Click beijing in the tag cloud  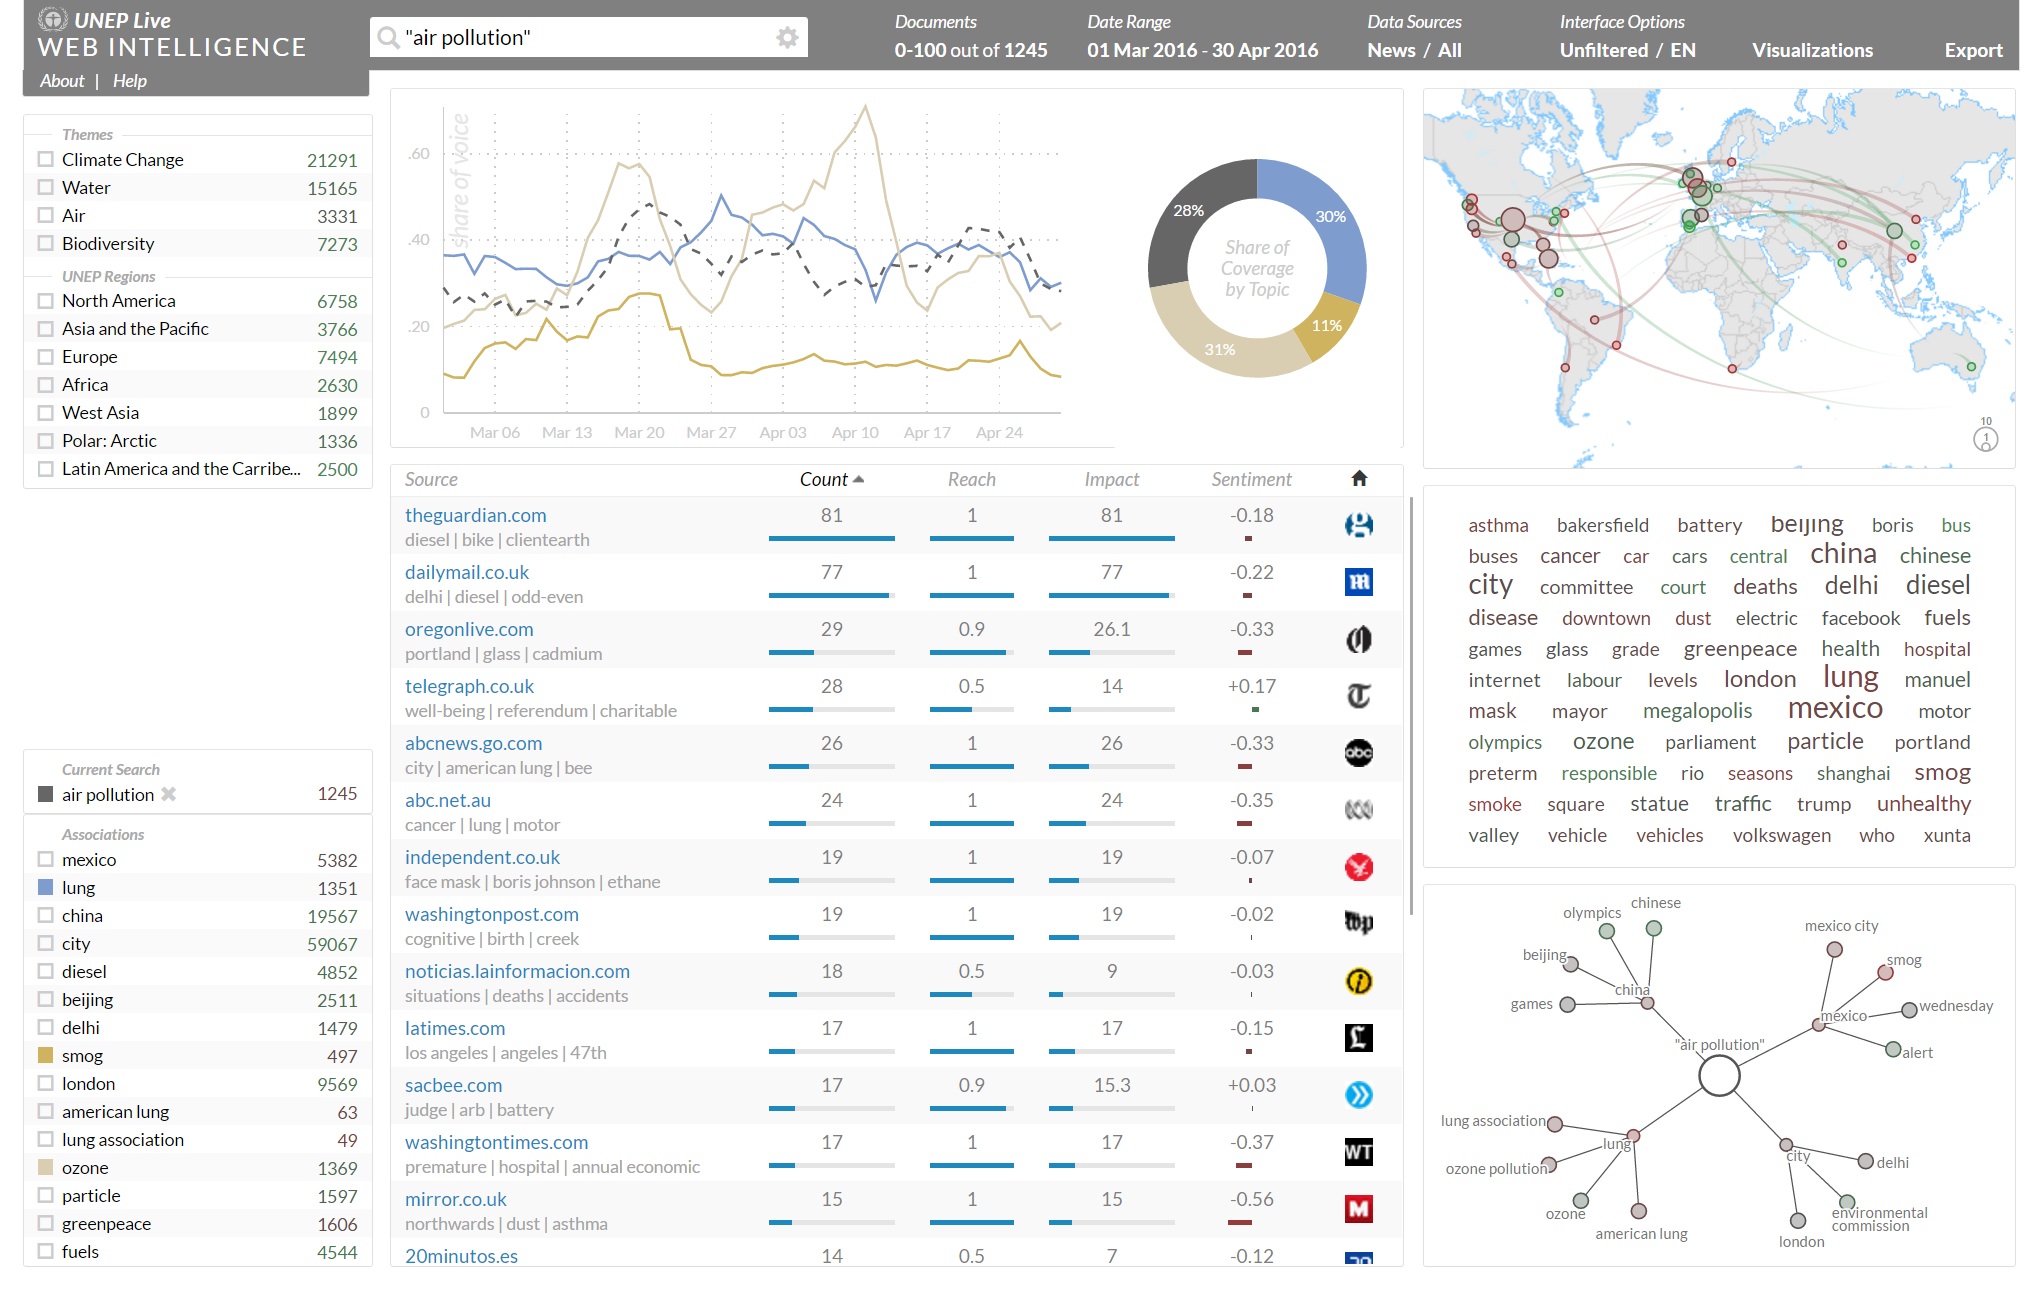[x=1806, y=524]
